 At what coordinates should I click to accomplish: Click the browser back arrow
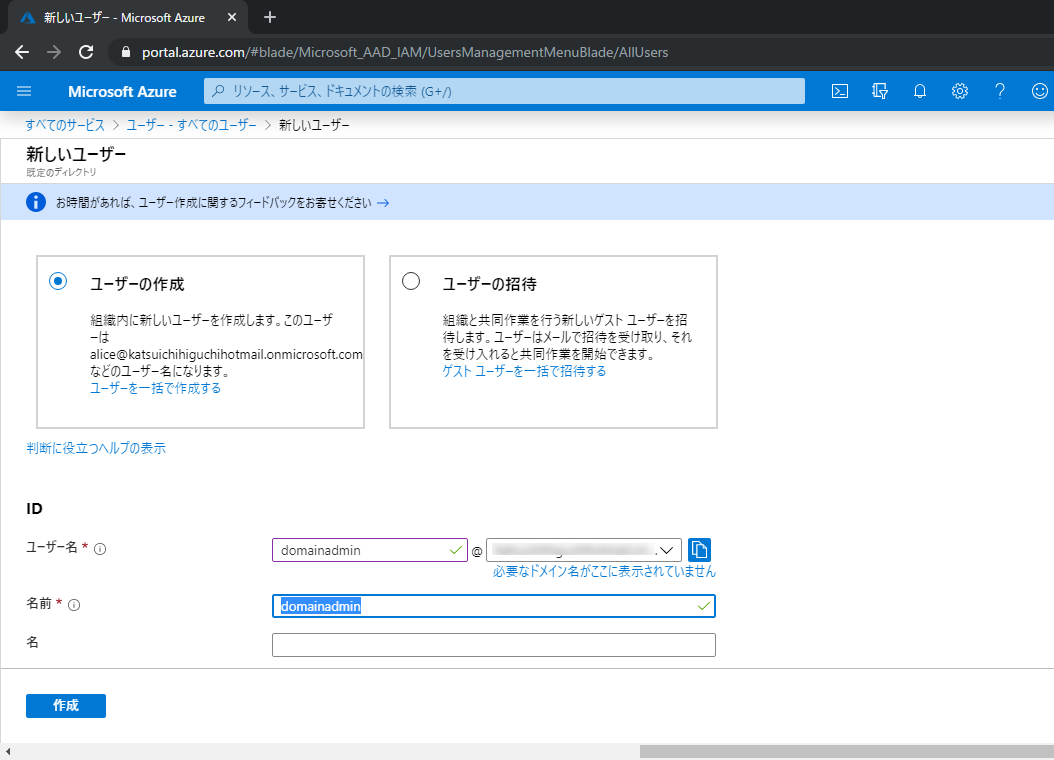click(22, 52)
